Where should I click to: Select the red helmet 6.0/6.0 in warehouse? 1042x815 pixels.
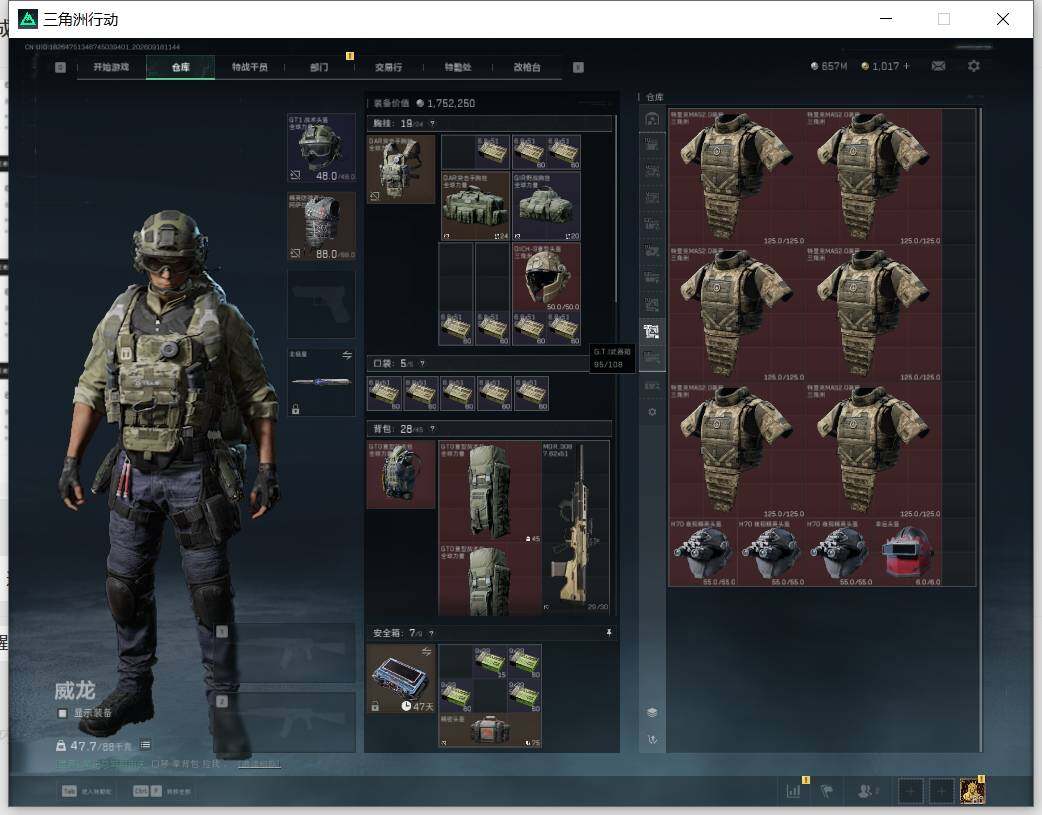[x=907, y=552]
